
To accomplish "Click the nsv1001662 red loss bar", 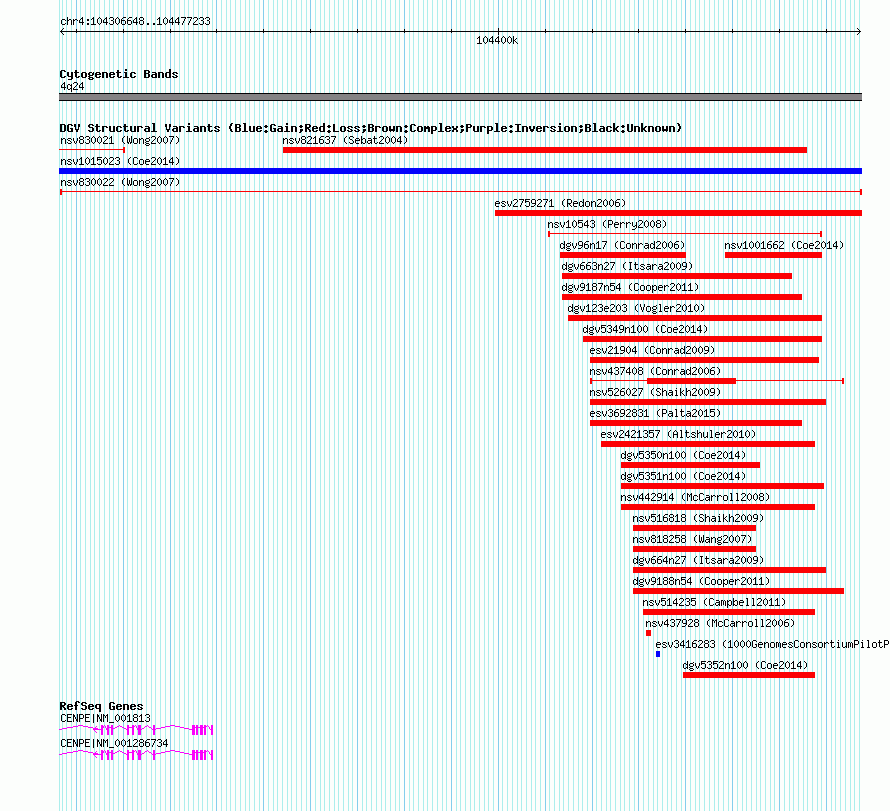I will pyautogui.click(x=774, y=255).
